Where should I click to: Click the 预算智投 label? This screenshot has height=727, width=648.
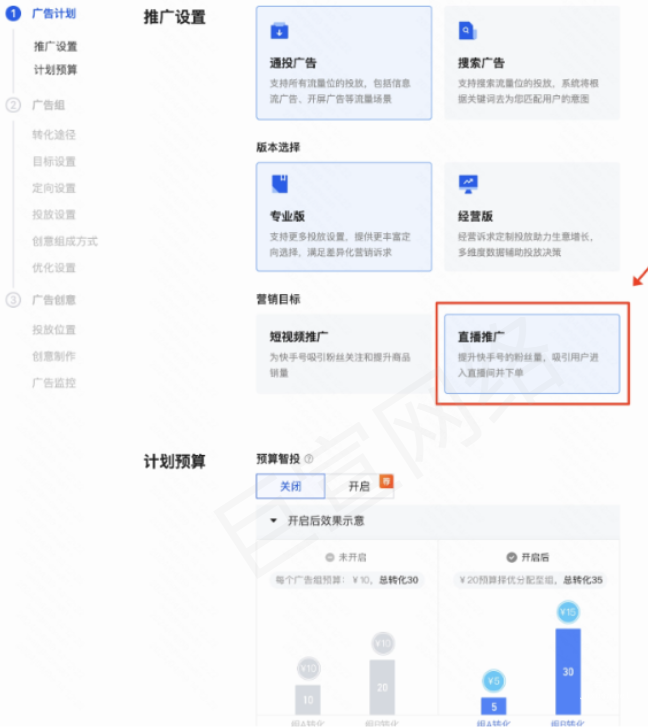pos(278,459)
